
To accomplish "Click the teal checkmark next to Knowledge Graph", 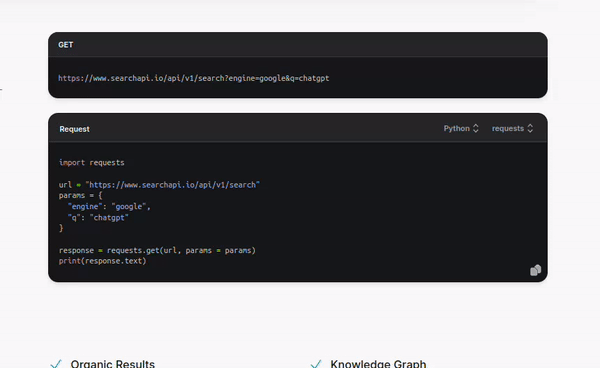I will click(316, 364).
